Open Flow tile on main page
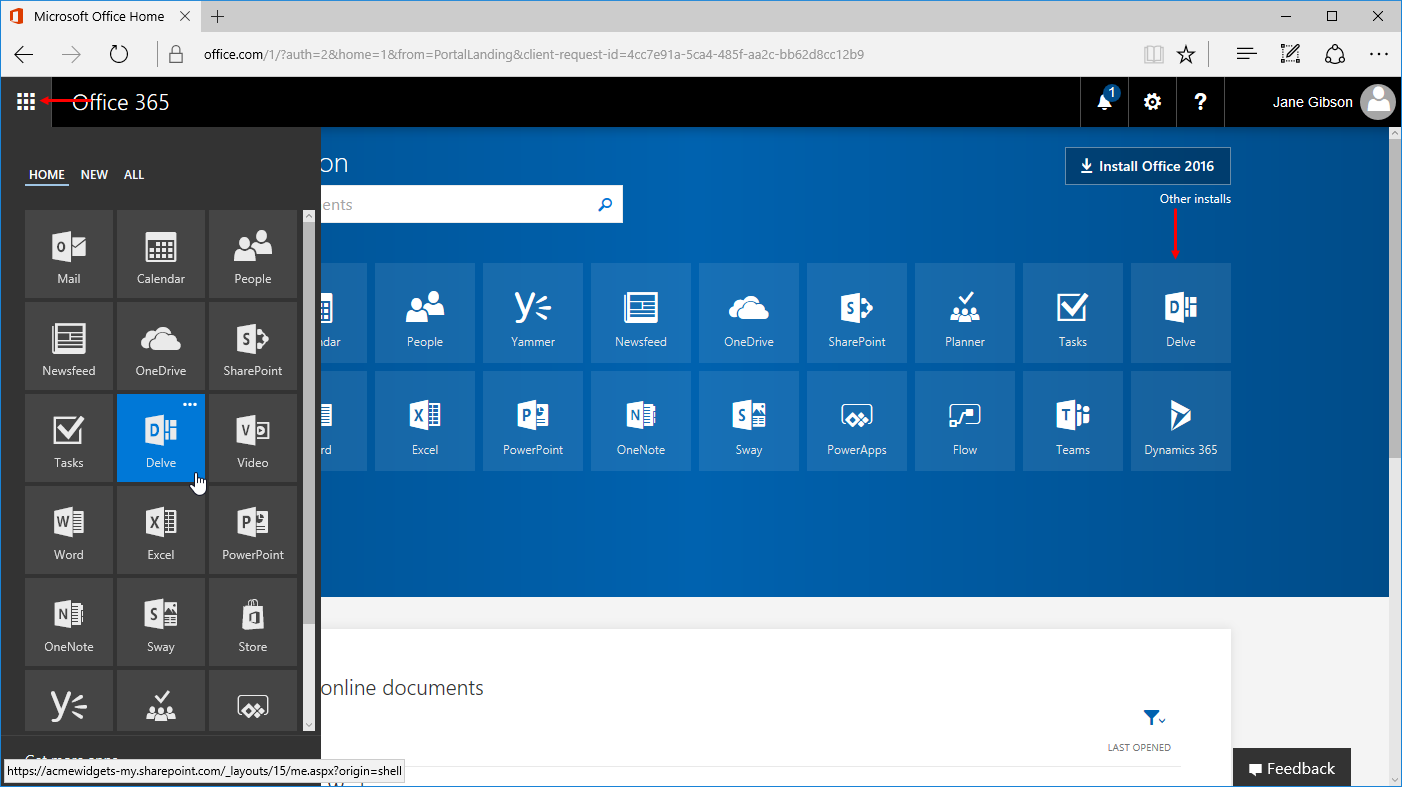 click(965, 421)
